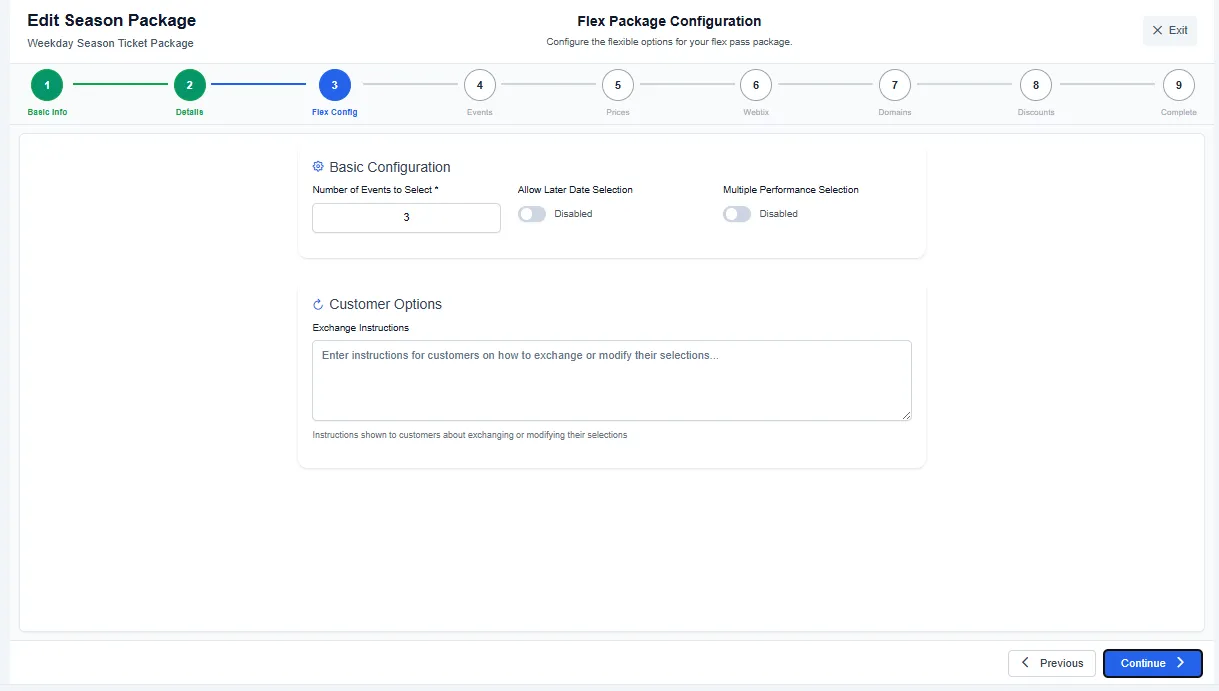The width and height of the screenshot is (1219, 691).
Task: Click the 'Flex Package Configuration' heading
Action: (x=669, y=21)
